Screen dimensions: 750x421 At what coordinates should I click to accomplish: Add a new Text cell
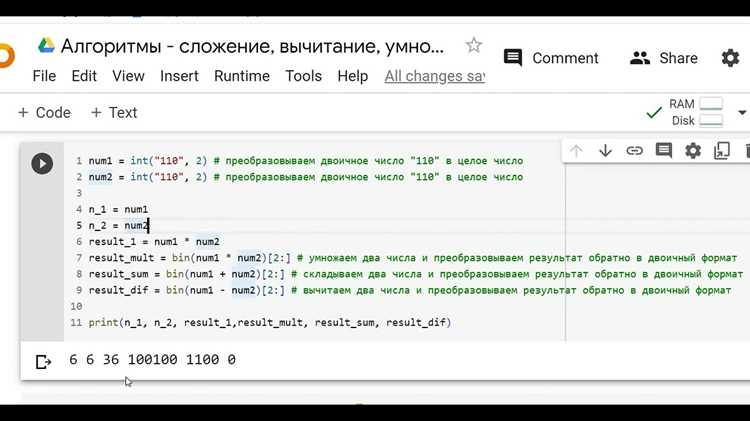[x=114, y=113]
